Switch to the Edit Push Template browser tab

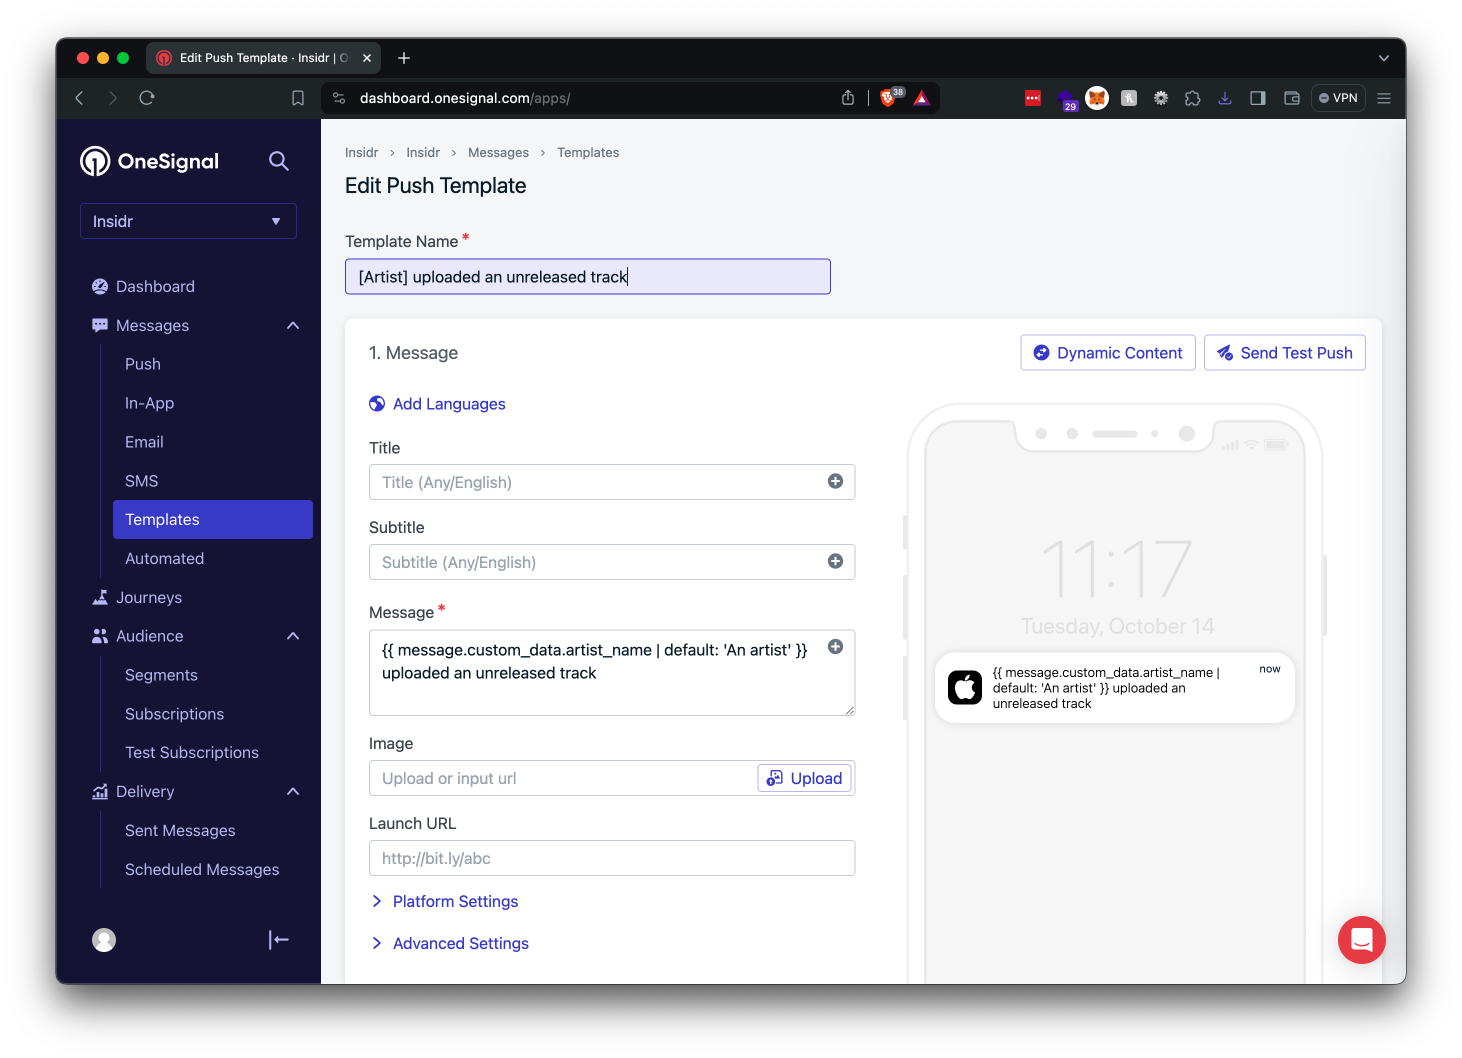(x=255, y=57)
